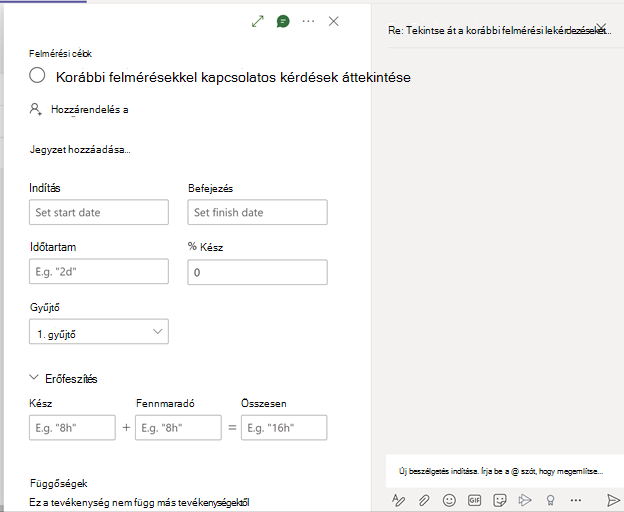Click the Fennmaradó remaining effort field
This screenshot has width=624, height=512.
pyautogui.click(x=178, y=428)
